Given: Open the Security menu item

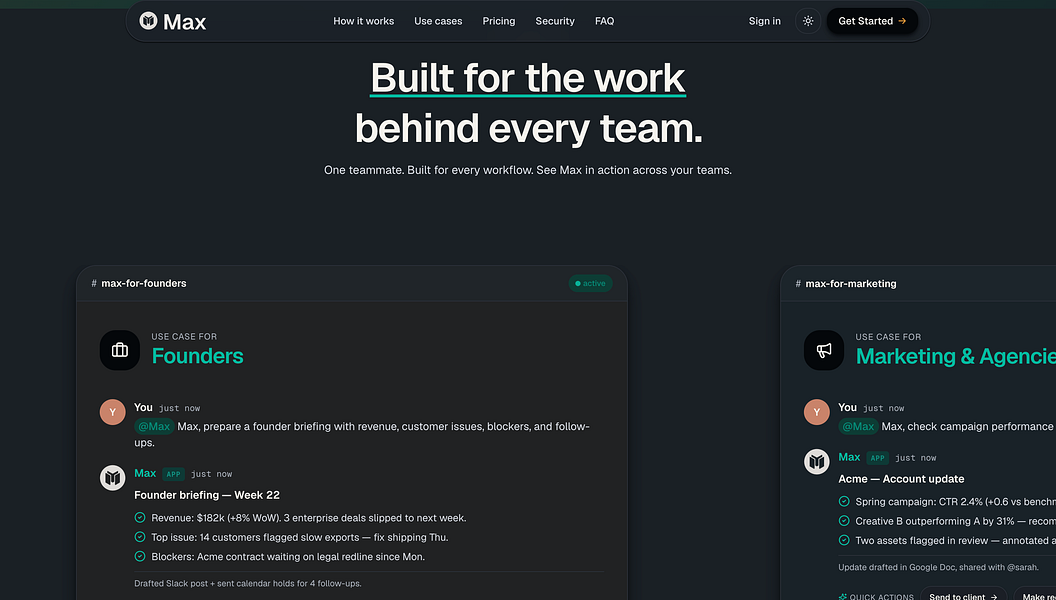Looking at the screenshot, I should (555, 21).
